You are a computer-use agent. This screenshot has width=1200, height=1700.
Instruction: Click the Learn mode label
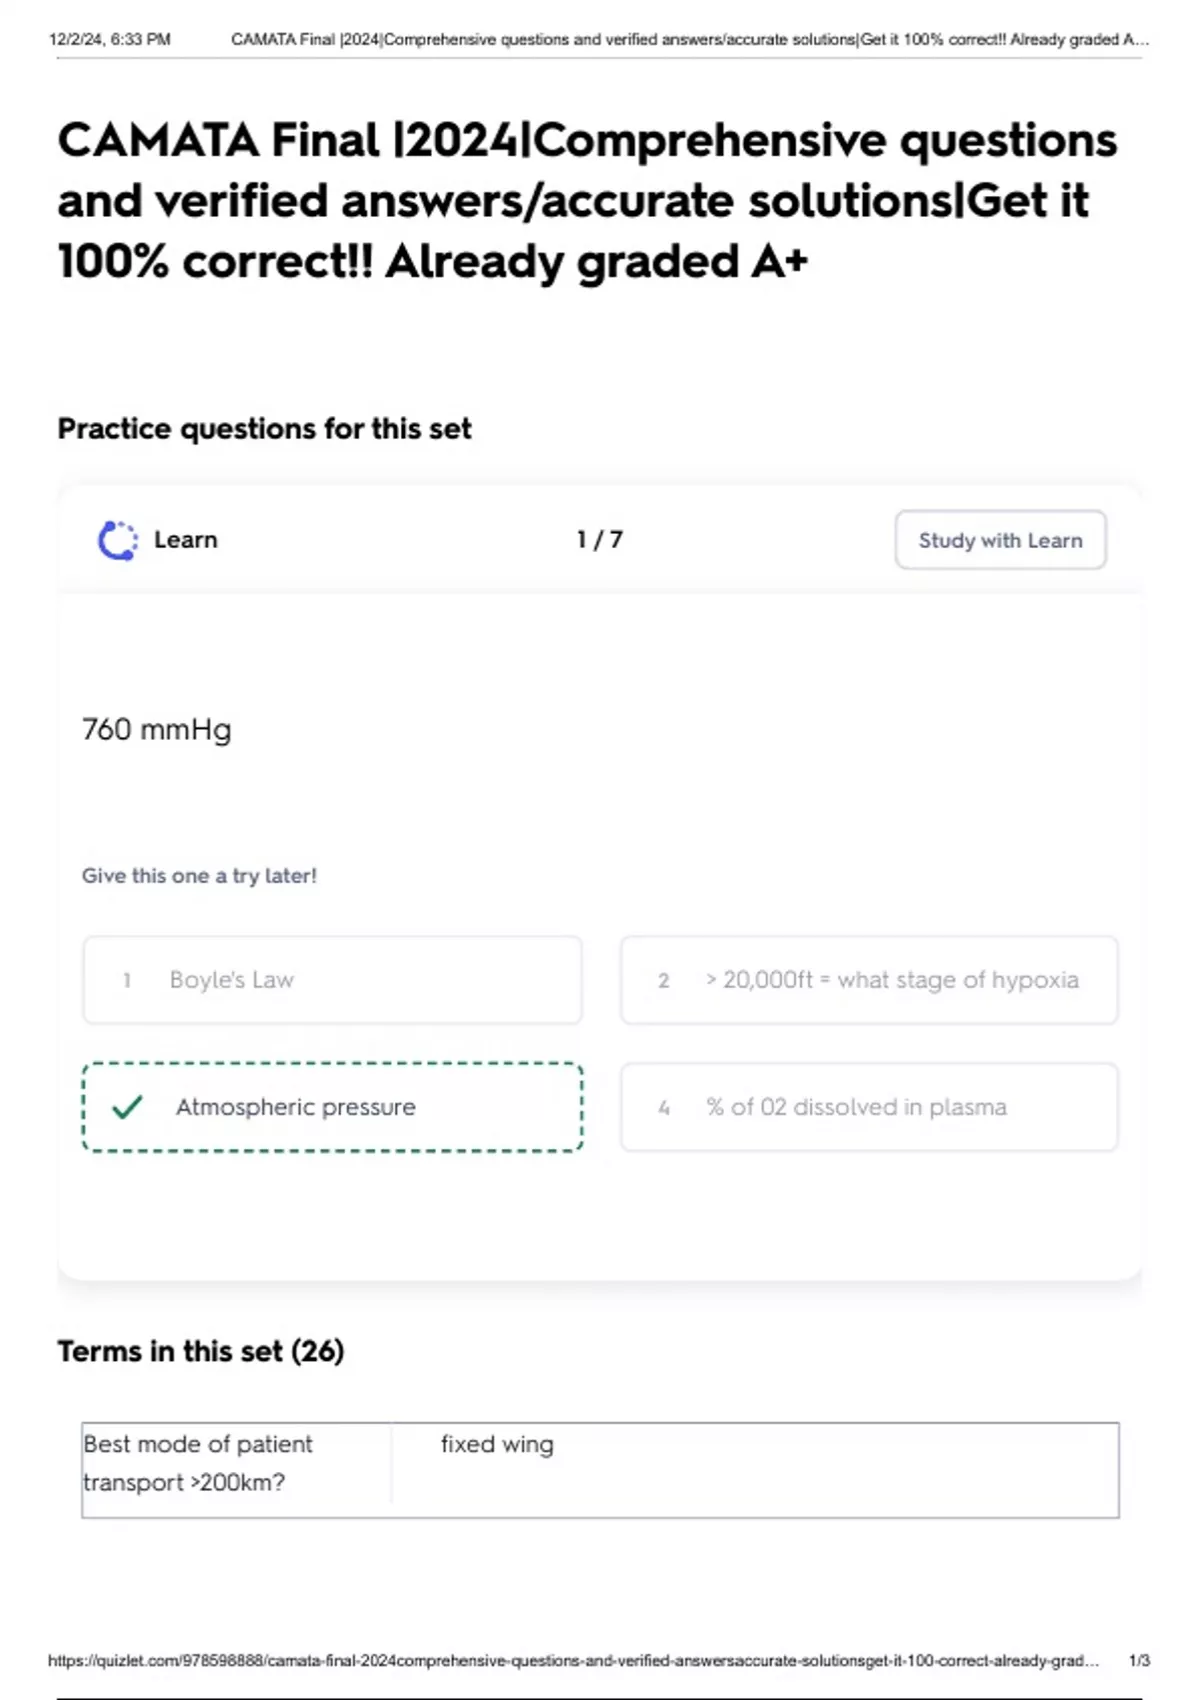185,540
